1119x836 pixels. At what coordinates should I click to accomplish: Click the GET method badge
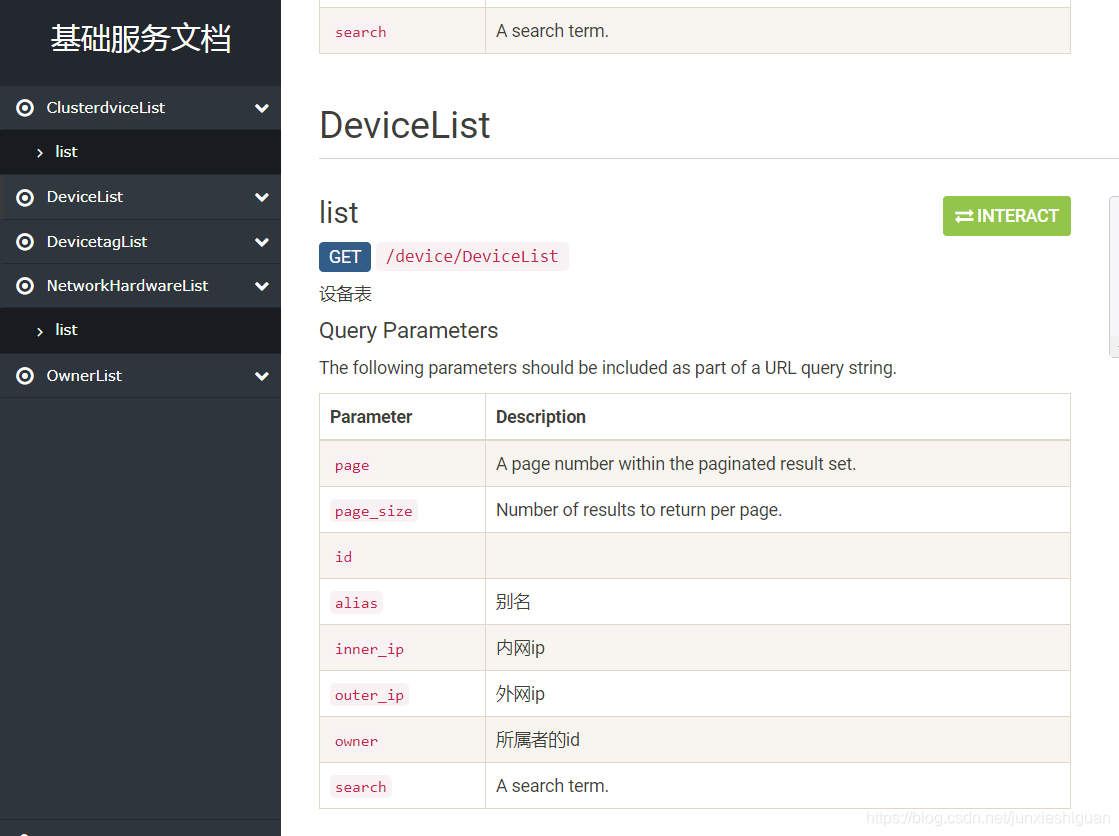tap(345, 257)
